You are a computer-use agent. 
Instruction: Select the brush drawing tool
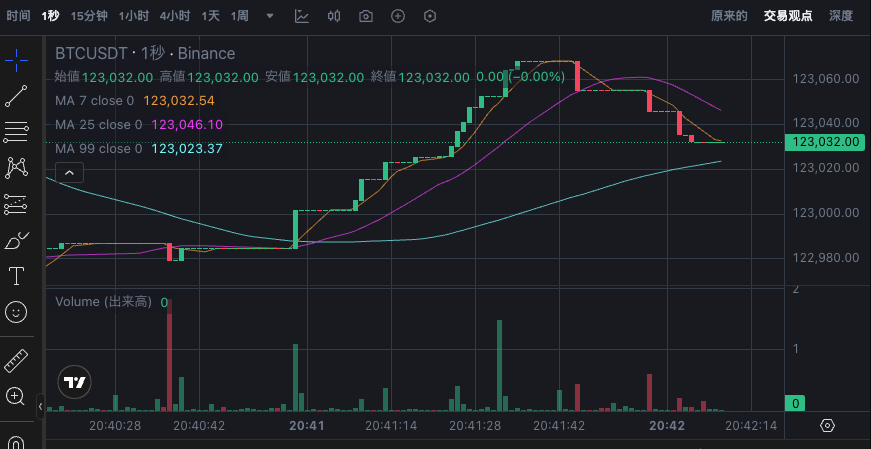[x=17, y=240]
